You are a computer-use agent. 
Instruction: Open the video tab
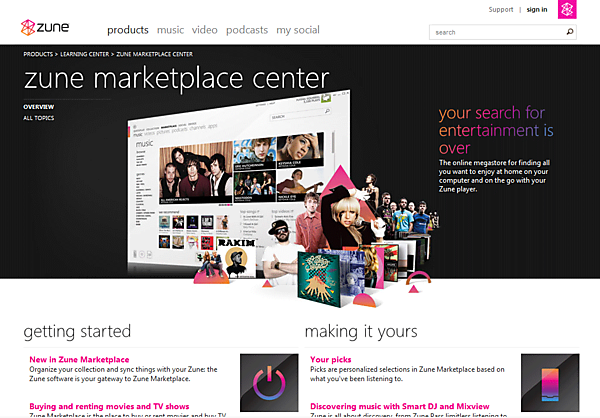point(205,30)
